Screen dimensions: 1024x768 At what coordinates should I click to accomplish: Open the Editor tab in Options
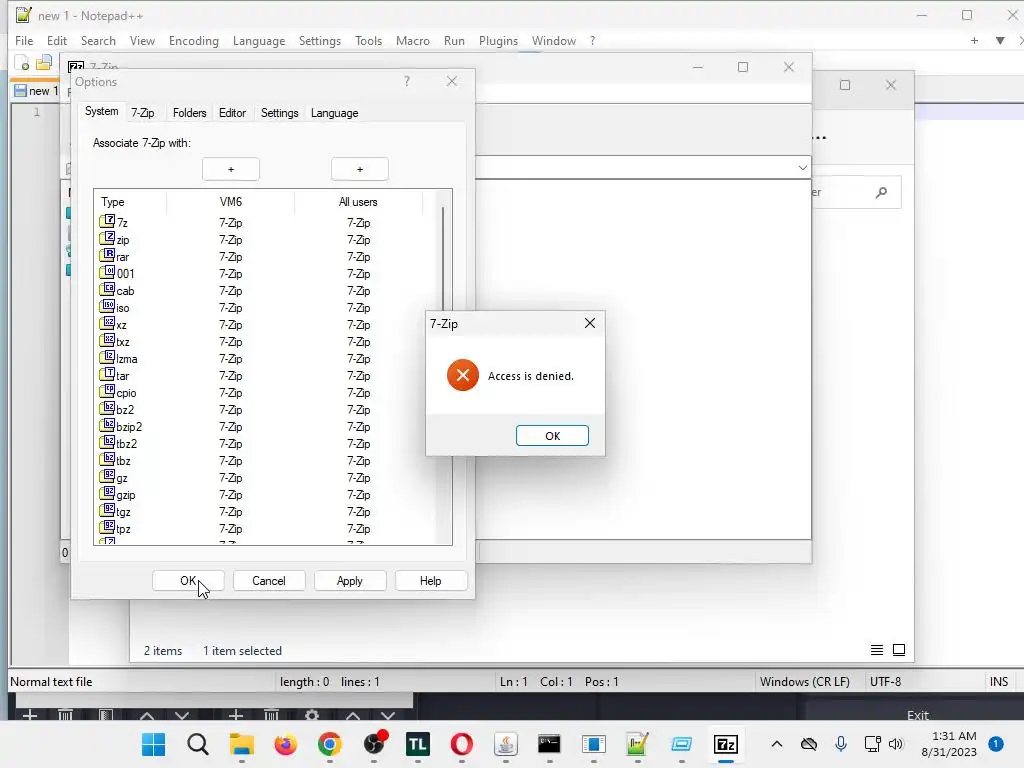(x=232, y=113)
